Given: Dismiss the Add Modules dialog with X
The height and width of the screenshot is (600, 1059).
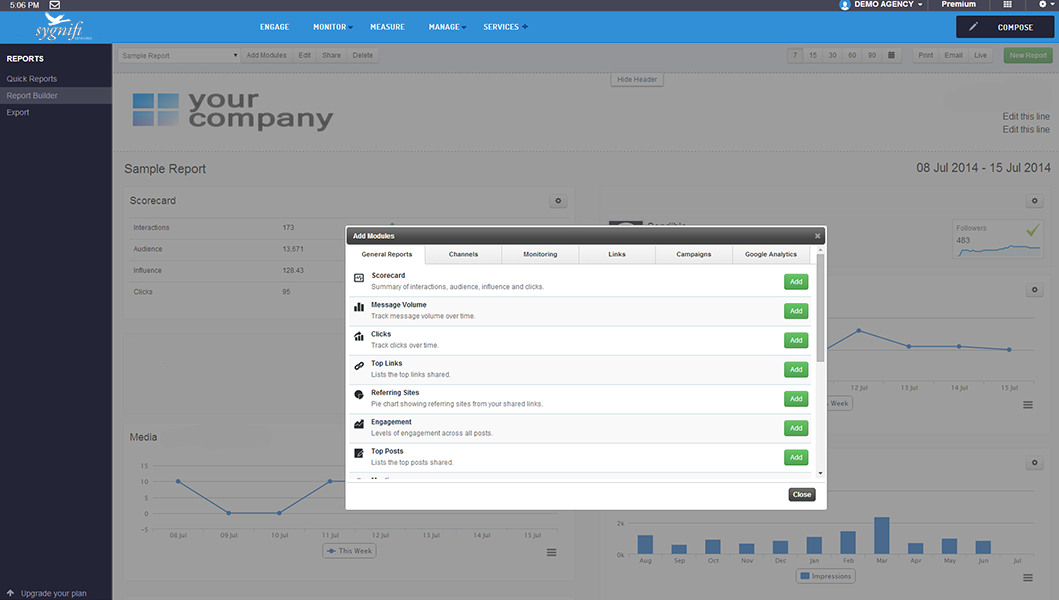Looking at the screenshot, I should pyautogui.click(x=817, y=236).
